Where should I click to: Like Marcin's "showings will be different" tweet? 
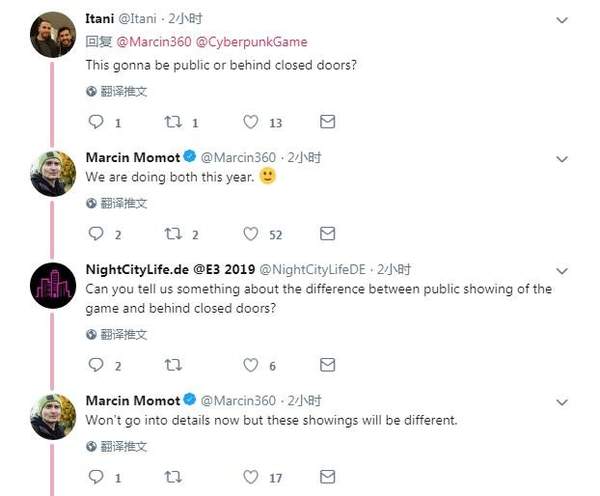251,477
